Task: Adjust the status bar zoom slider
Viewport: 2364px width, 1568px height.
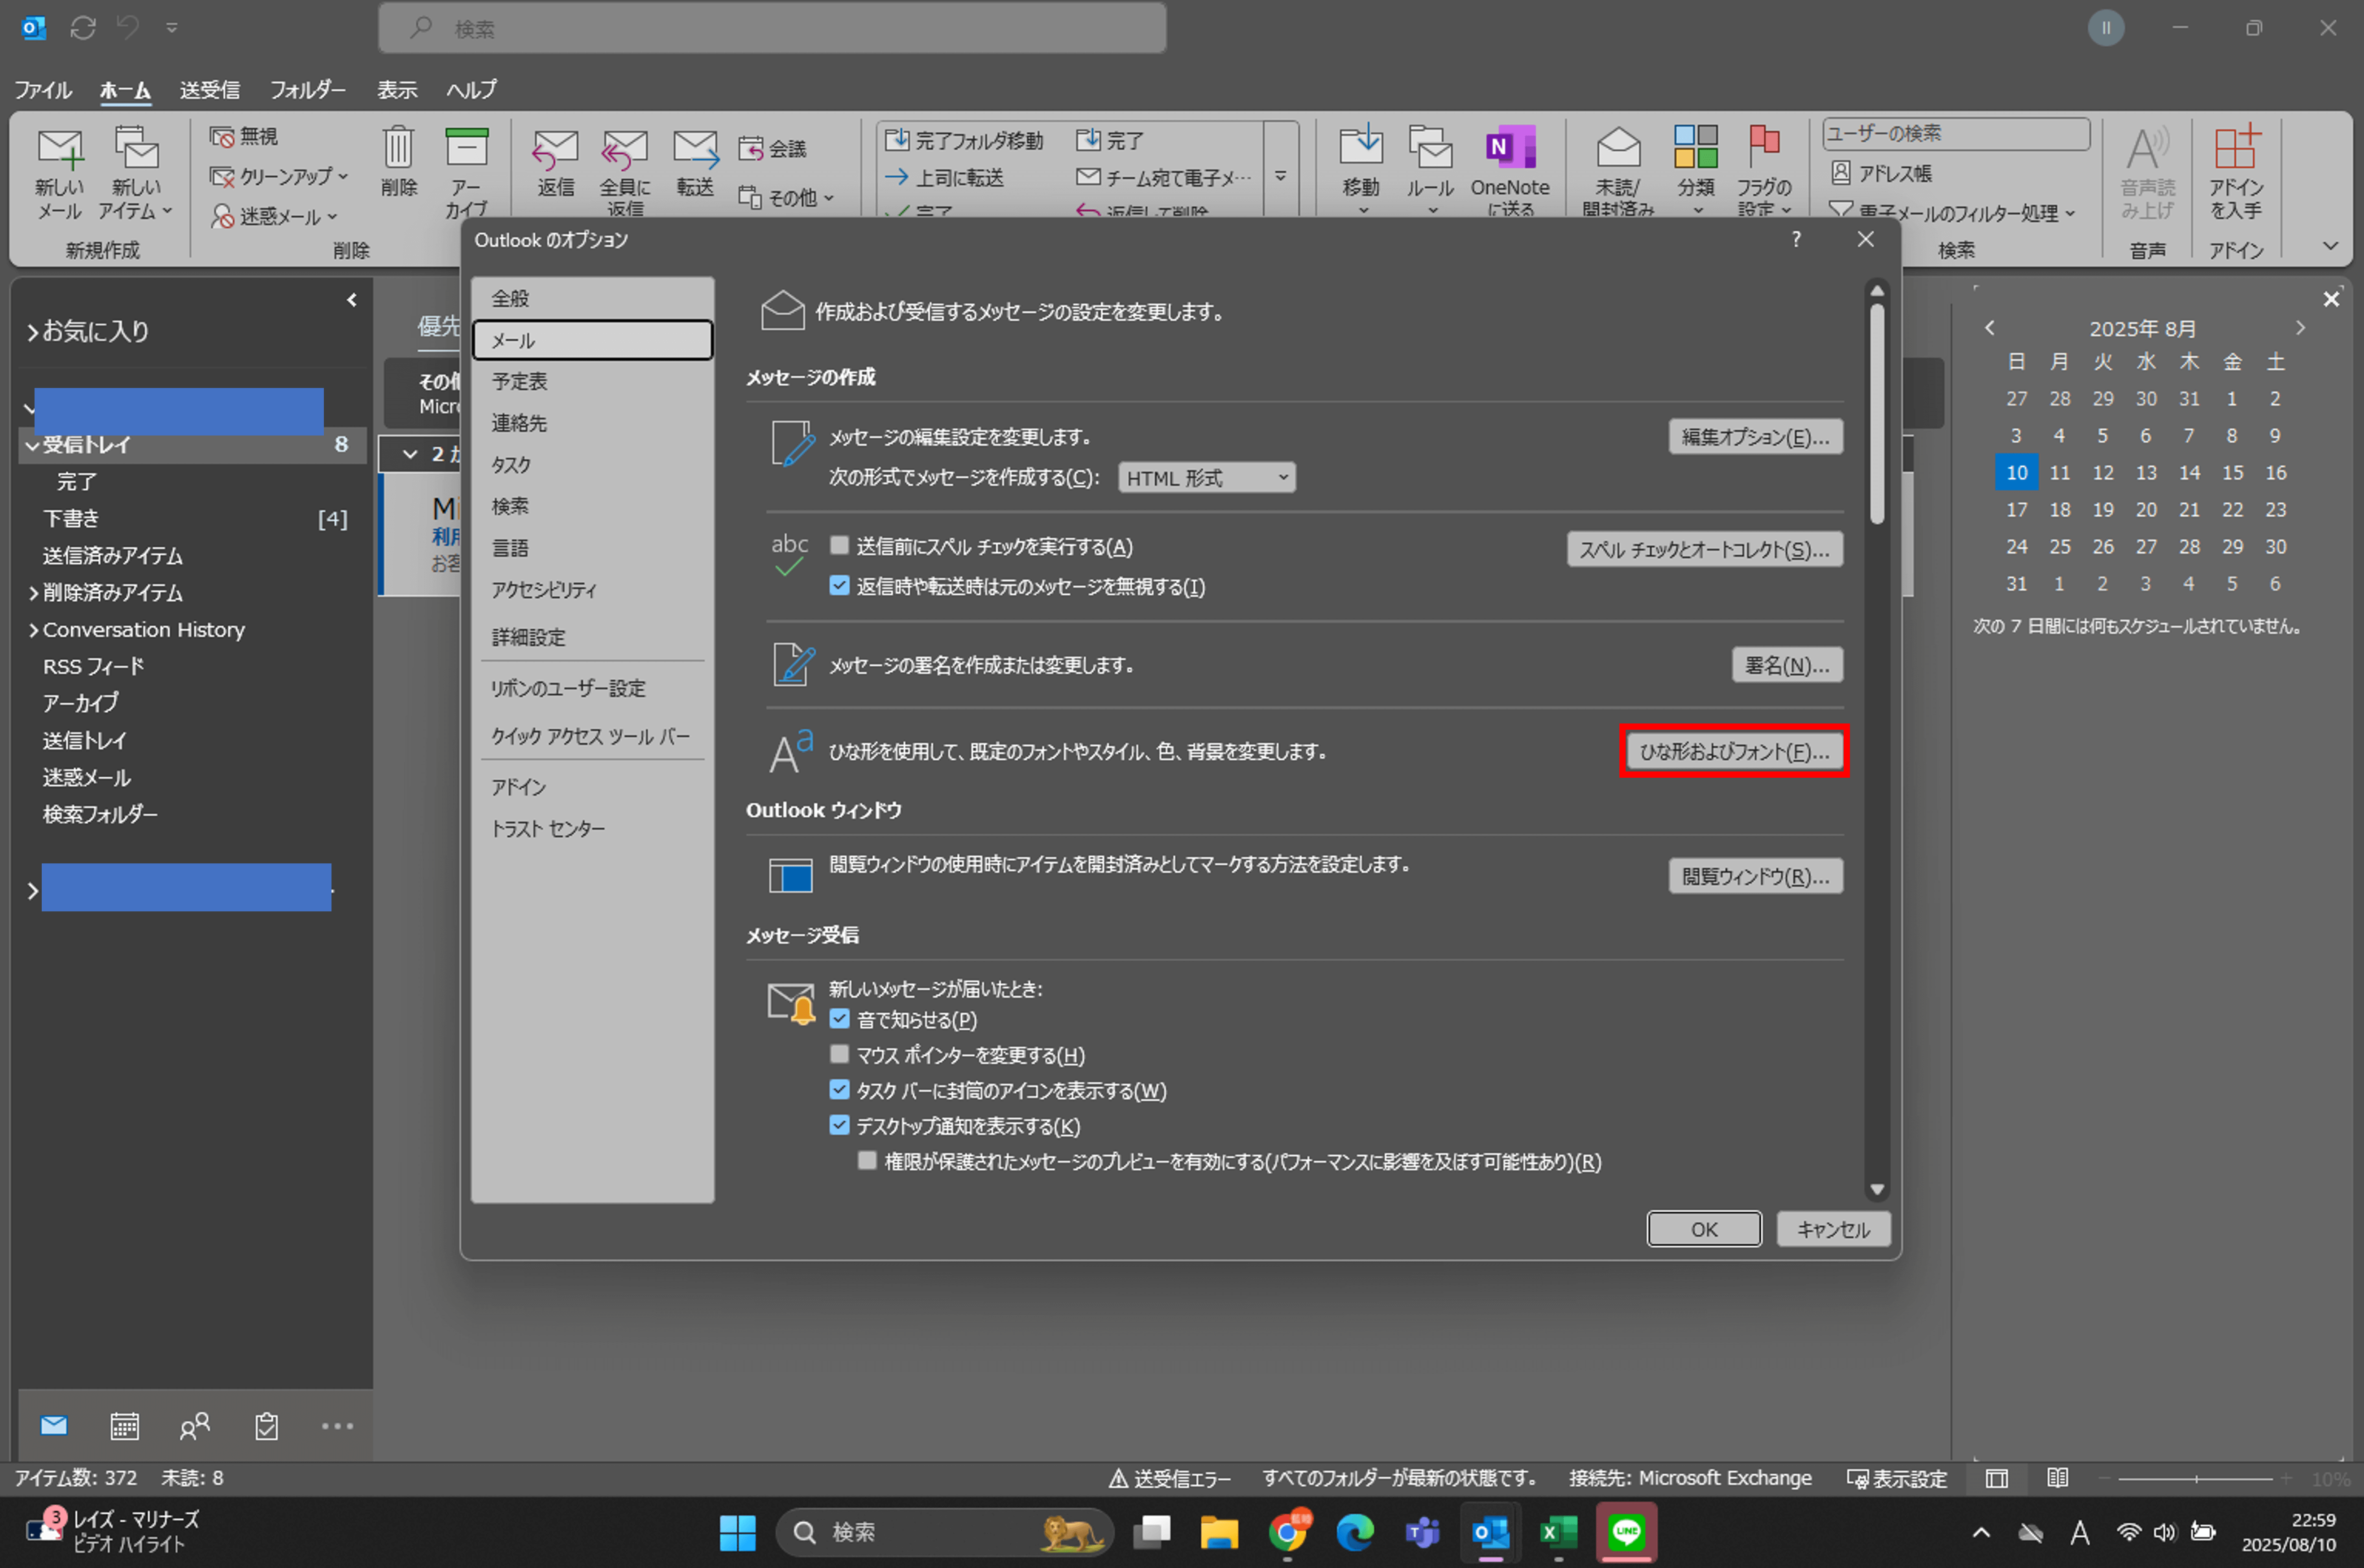Action: click(2196, 1479)
